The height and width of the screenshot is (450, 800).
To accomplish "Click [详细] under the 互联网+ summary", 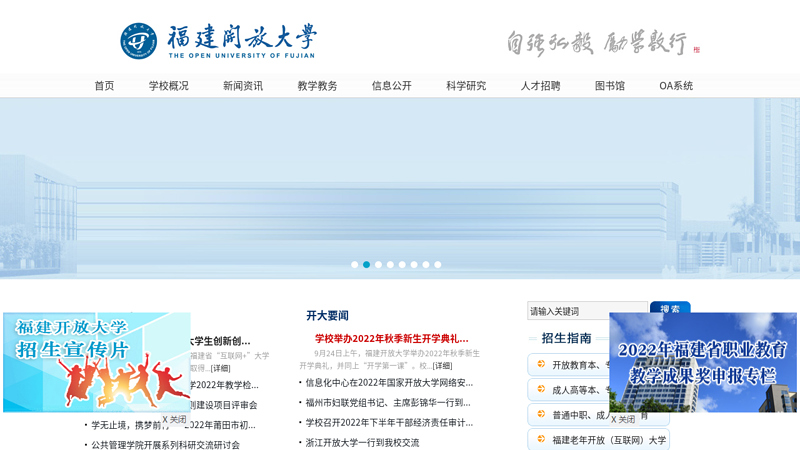I will pos(220,368).
